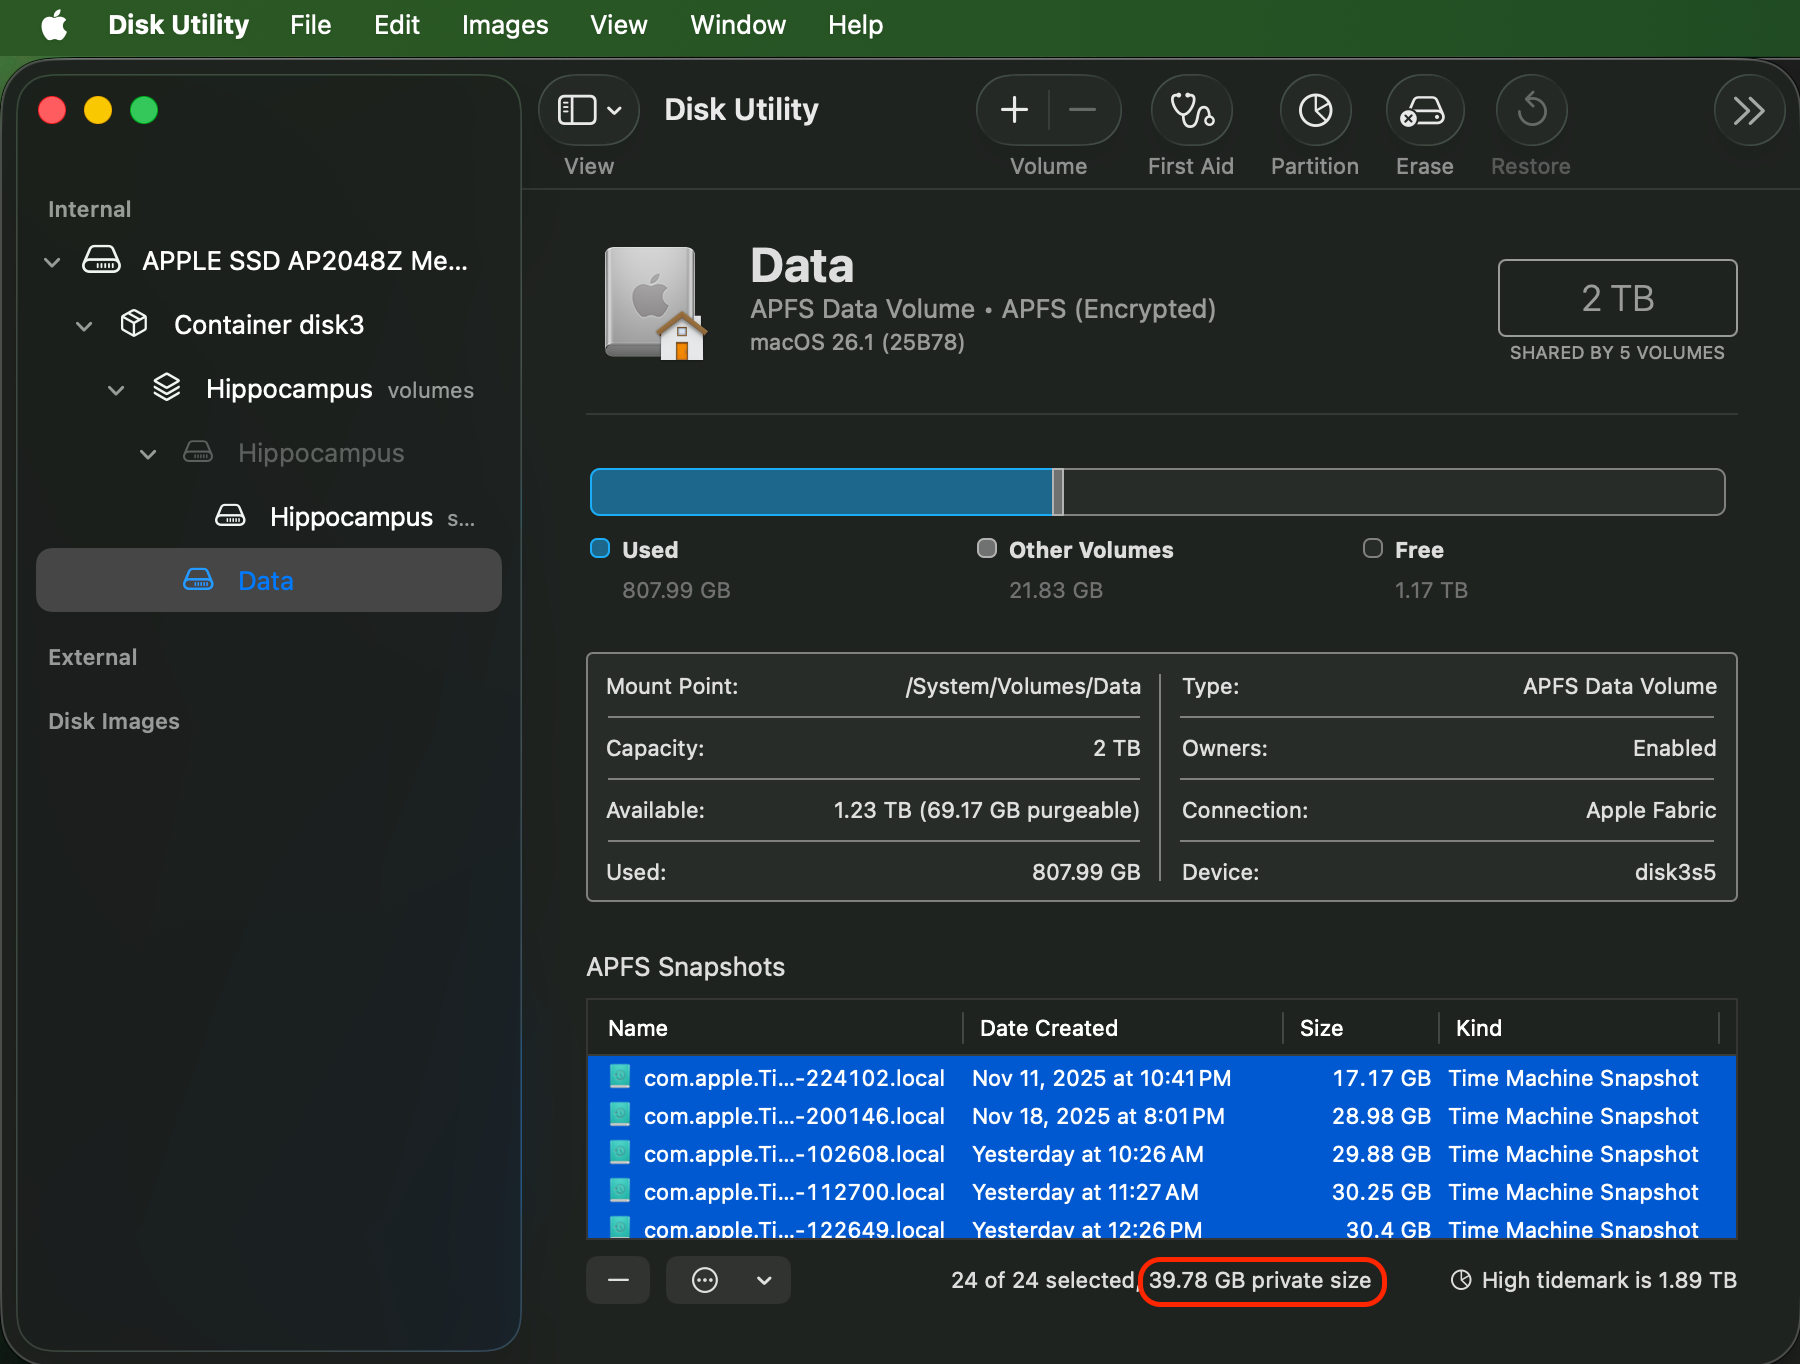Image resolution: width=1800 pixels, height=1364 pixels.
Task: Open the snapshot actions dropdown chevron
Action: click(x=764, y=1280)
